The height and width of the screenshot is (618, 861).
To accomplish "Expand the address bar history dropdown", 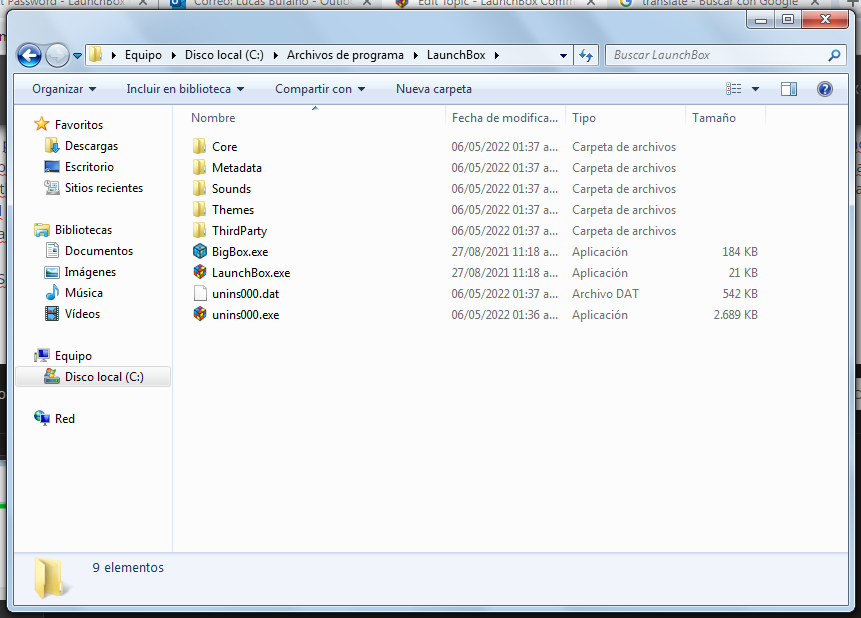I will click(563, 55).
